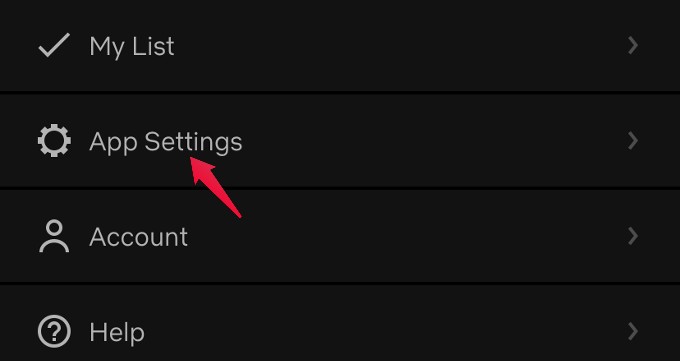
Task: Tap the checkmark icon beside My List
Action: 54,45
